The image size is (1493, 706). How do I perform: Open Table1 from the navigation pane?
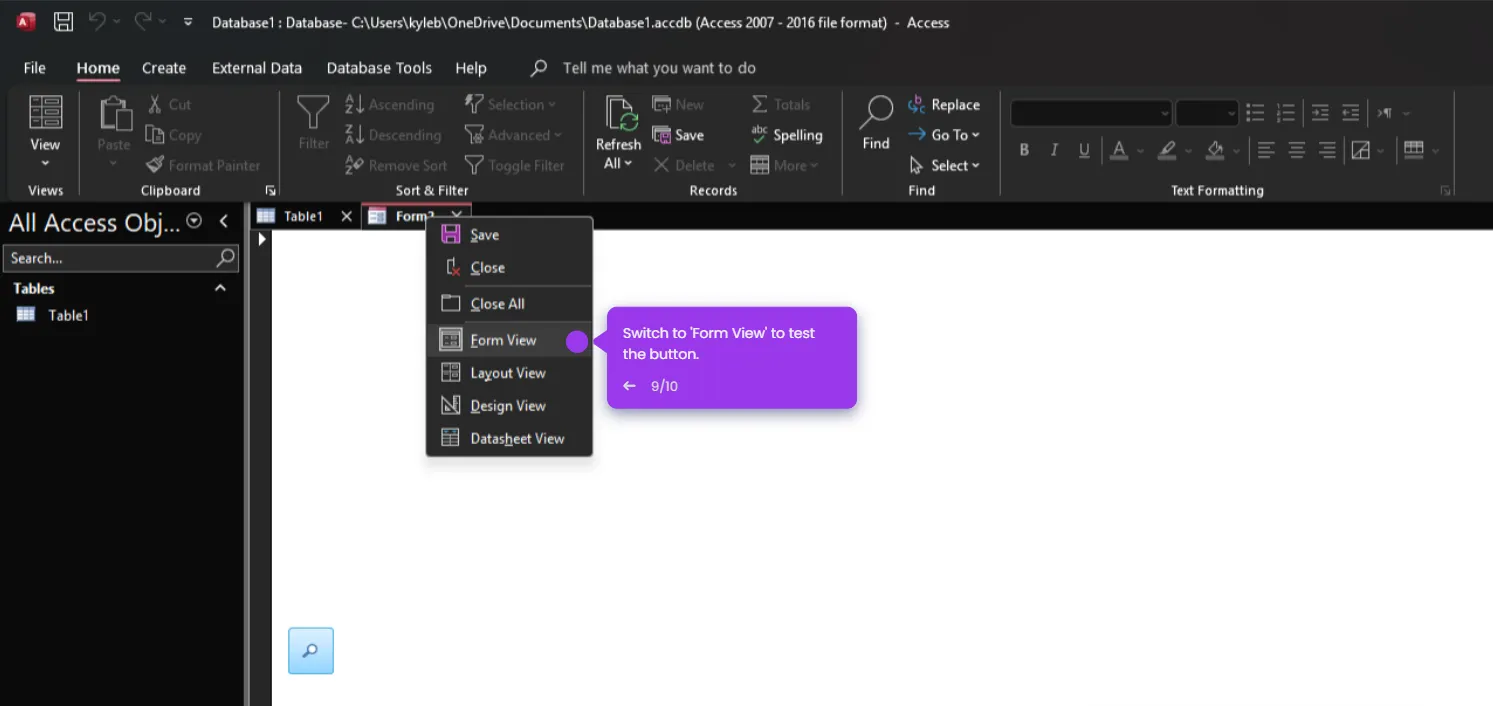(68, 314)
